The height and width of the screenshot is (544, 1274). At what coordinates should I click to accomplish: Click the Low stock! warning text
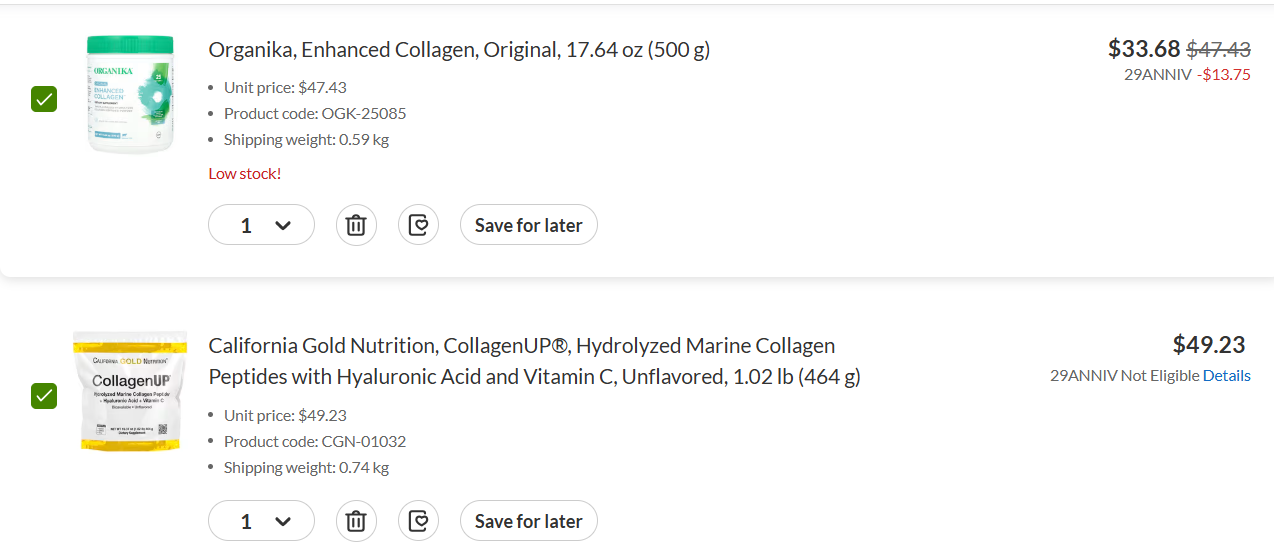[245, 173]
